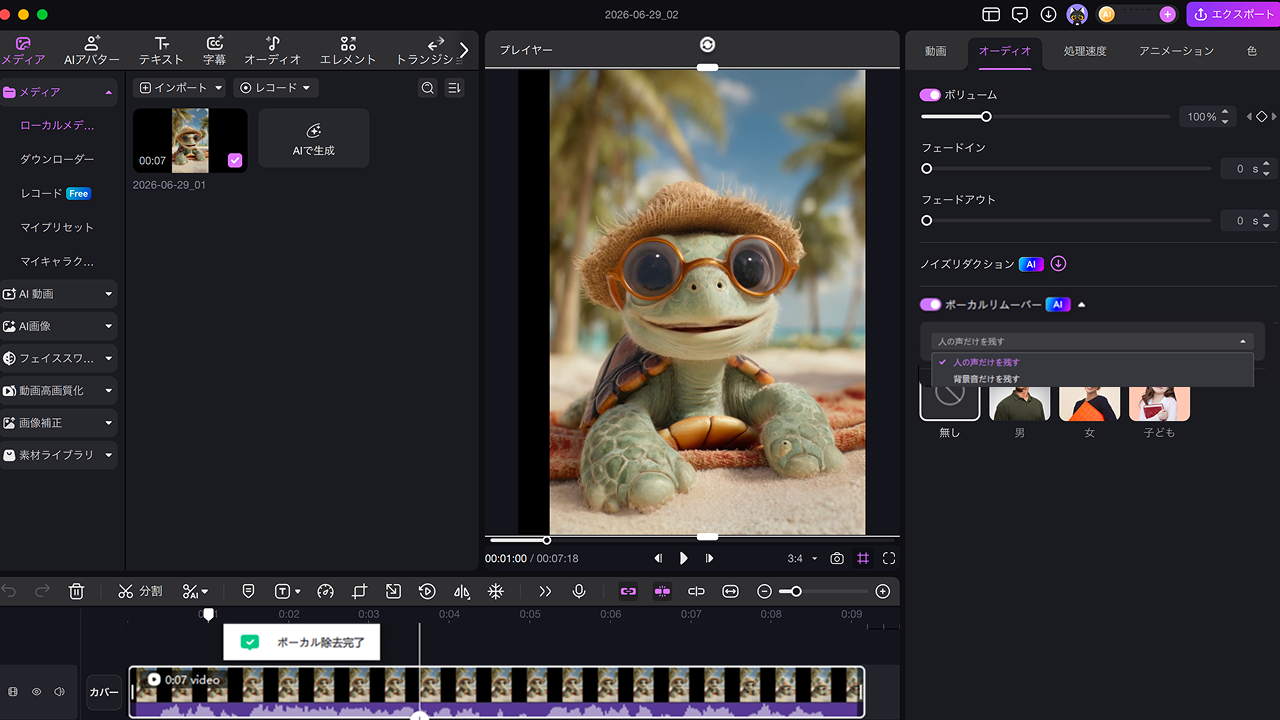The height and width of the screenshot is (720, 1280).
Task: Step forward one frame in the player
Action: pos(709,558)
